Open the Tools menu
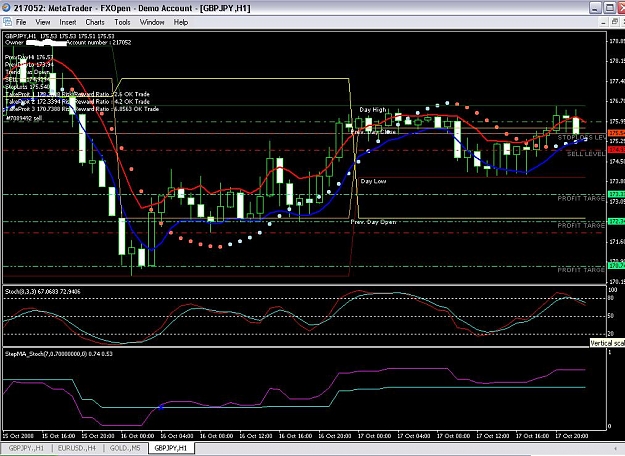The image size is (625, 456). 122,22
